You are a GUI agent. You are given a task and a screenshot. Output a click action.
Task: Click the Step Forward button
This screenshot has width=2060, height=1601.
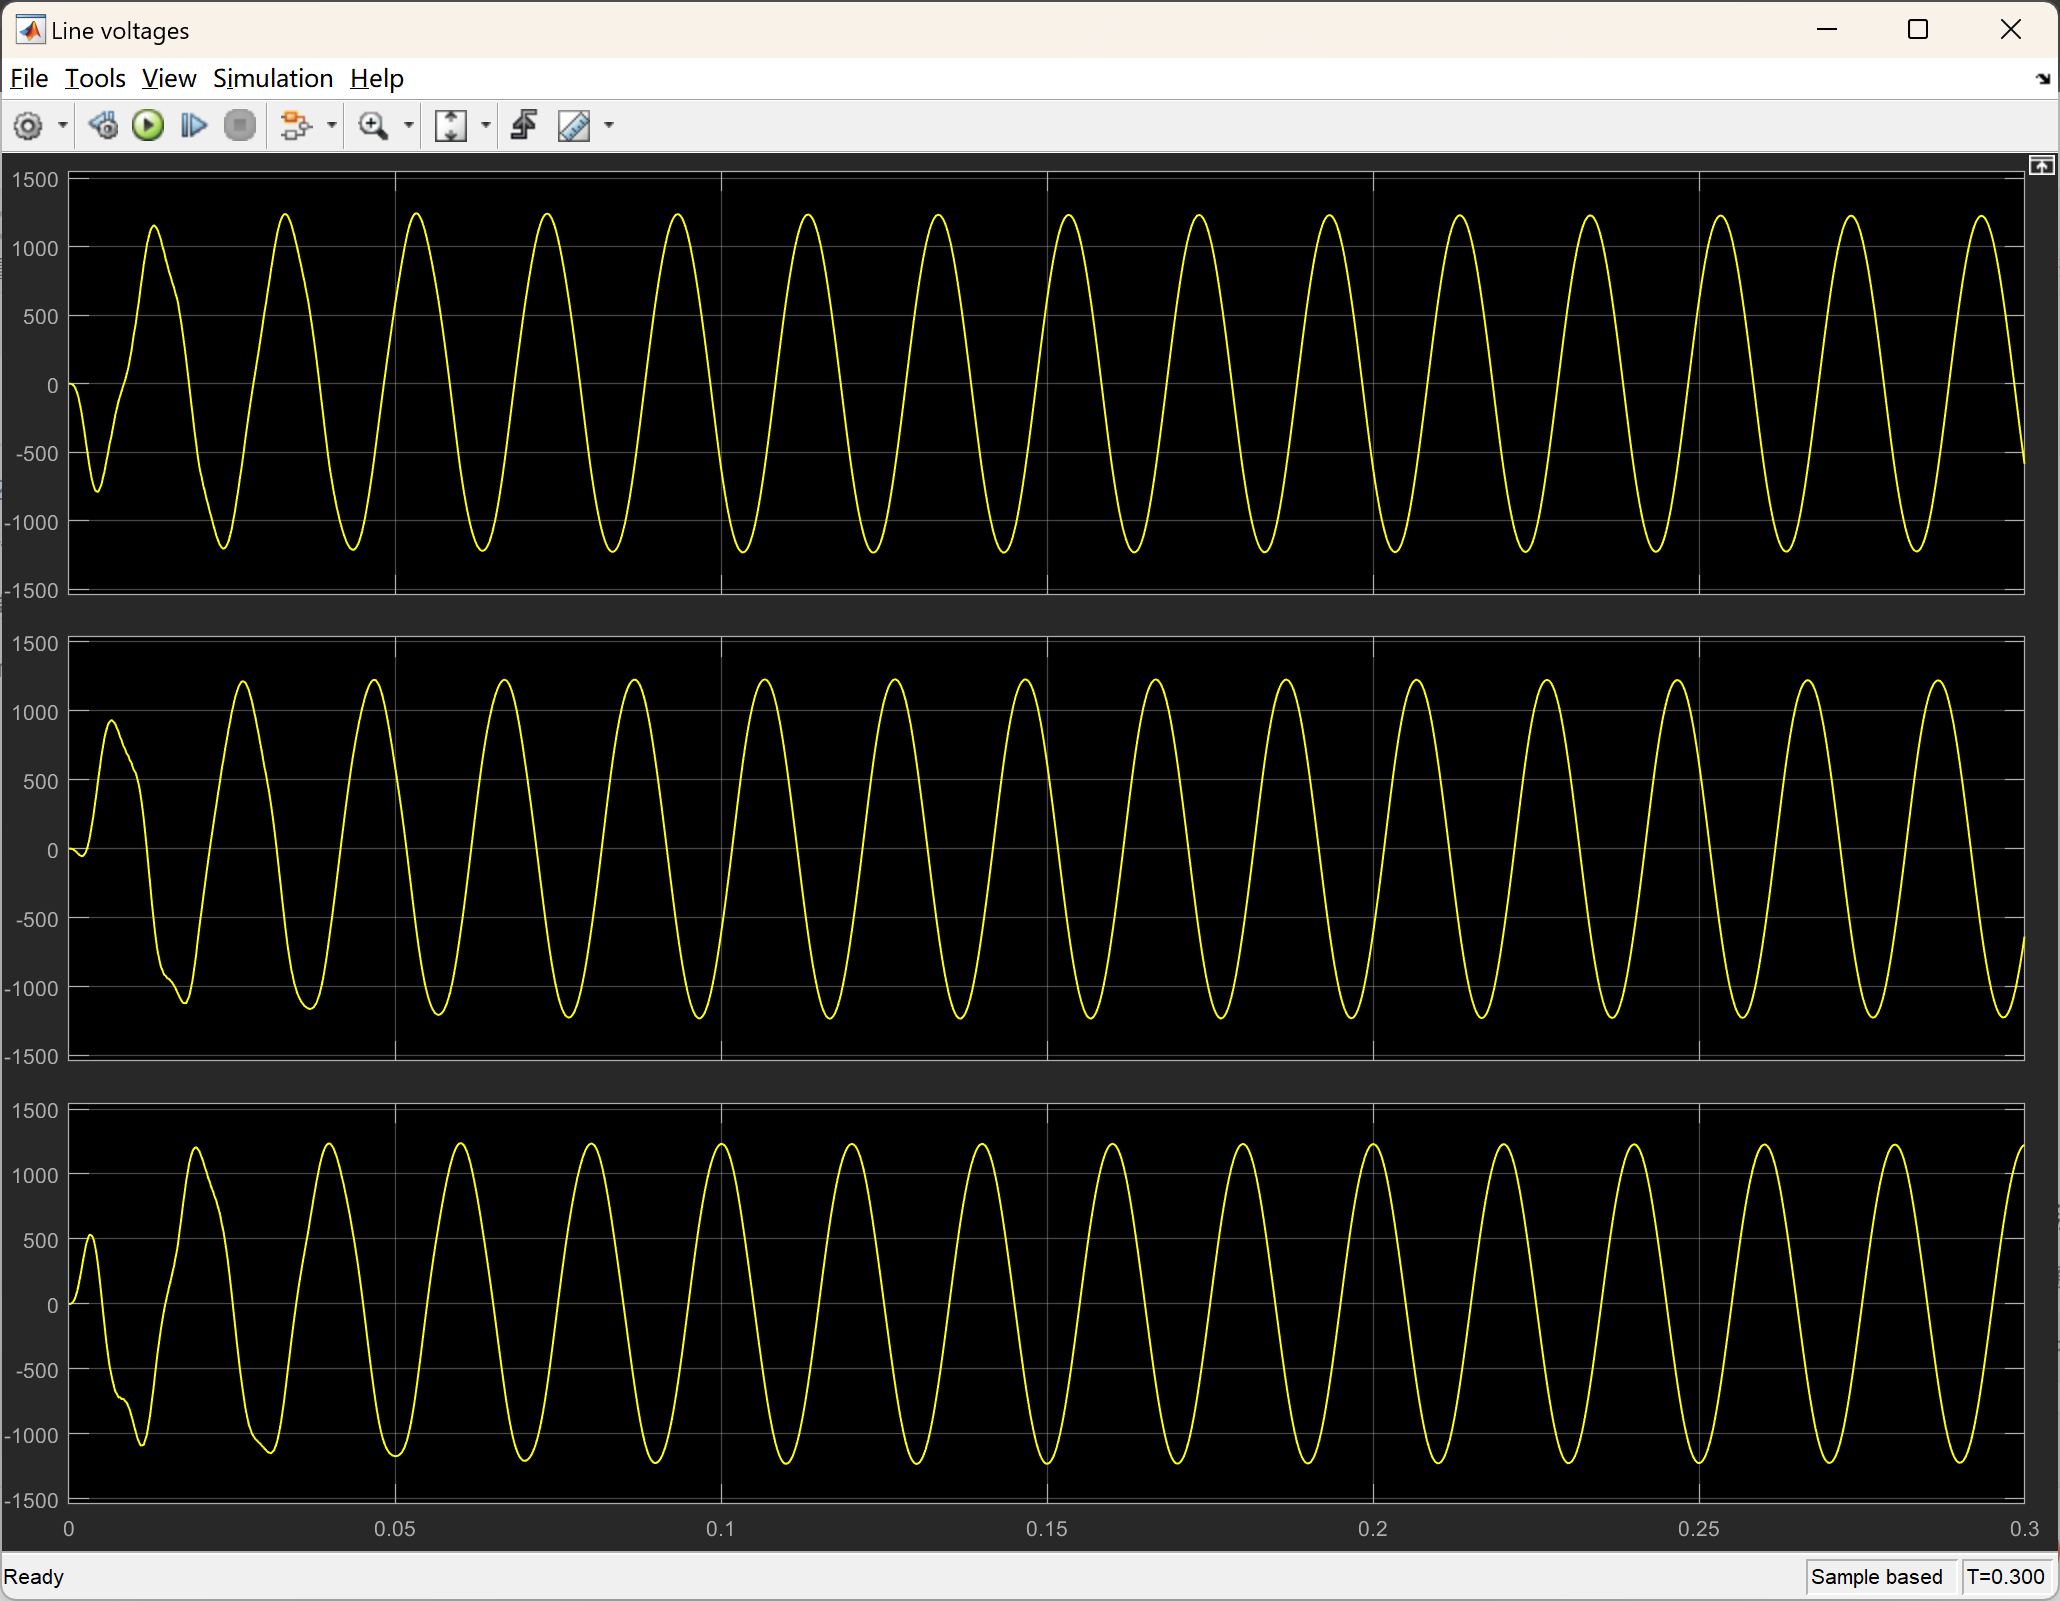click(194, 126)
